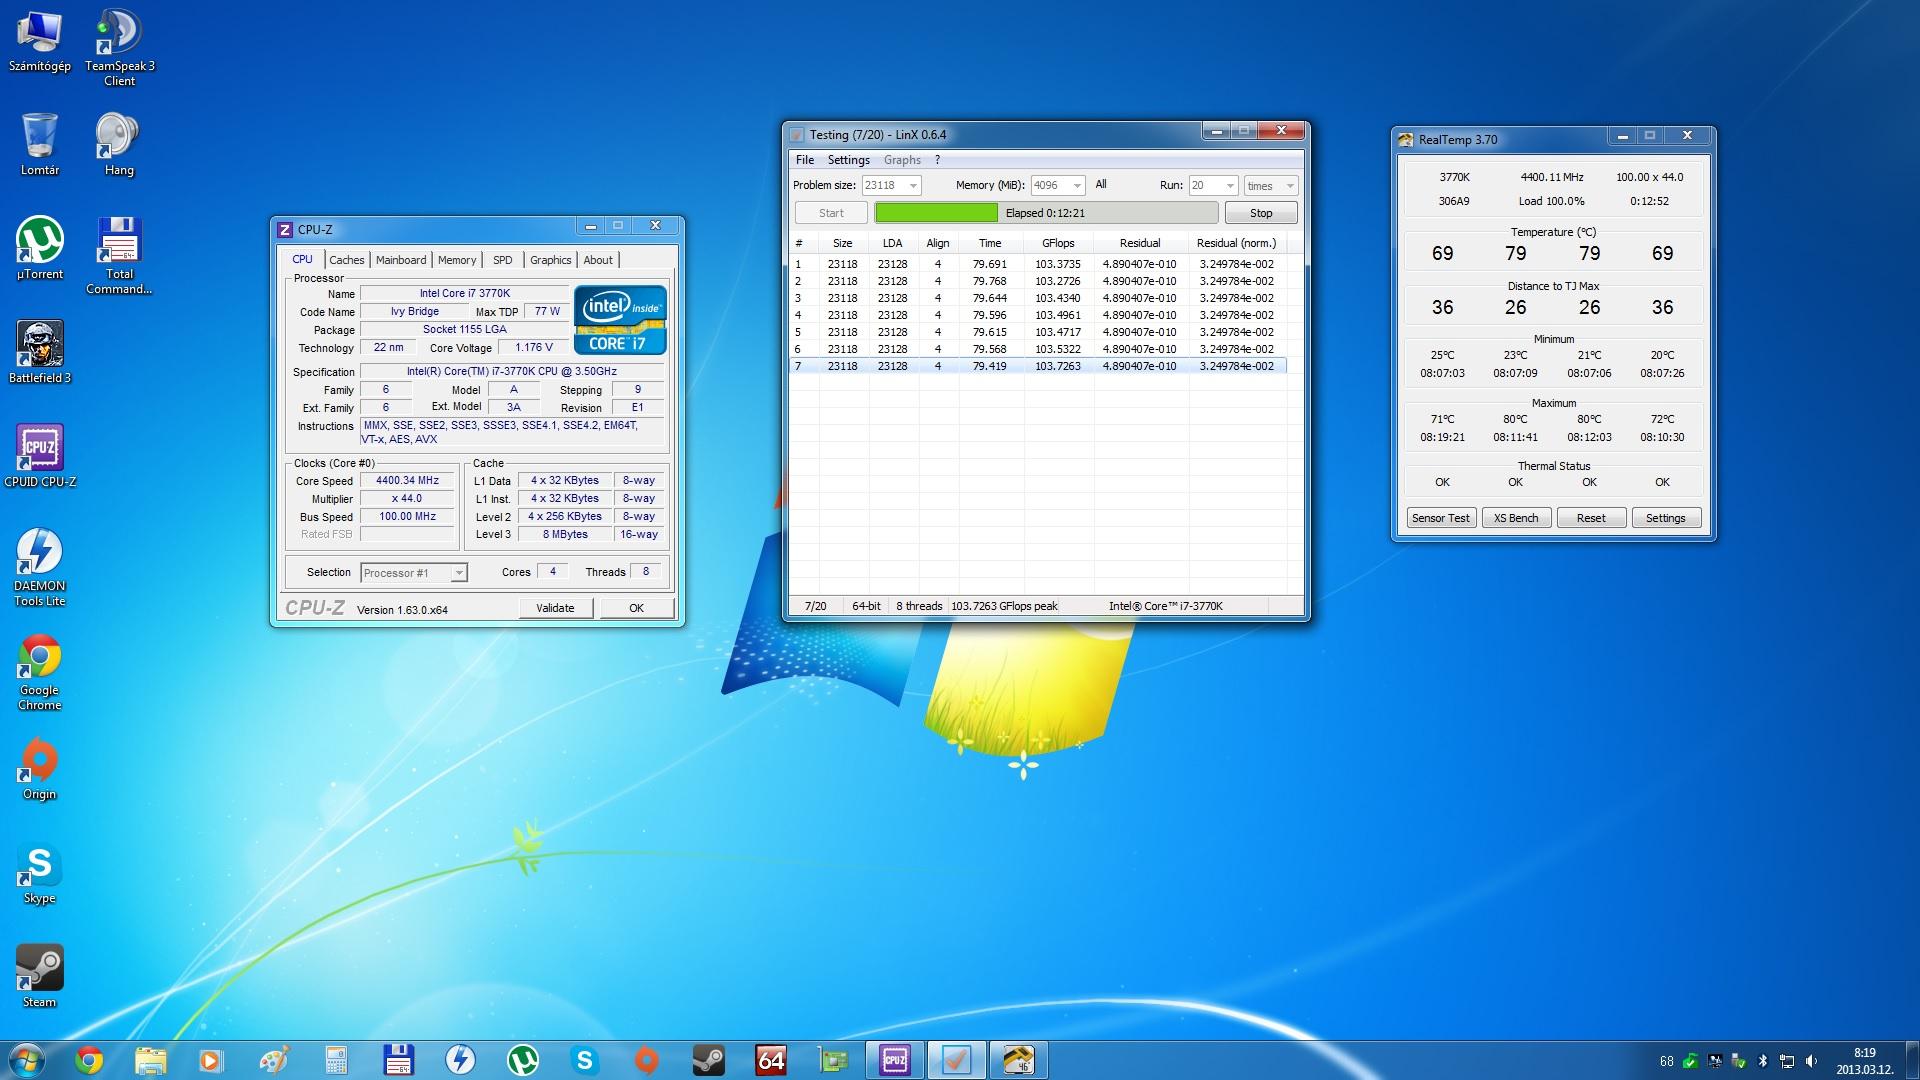
Task: Click the green LinX progress bar
Action: point(936,213)
